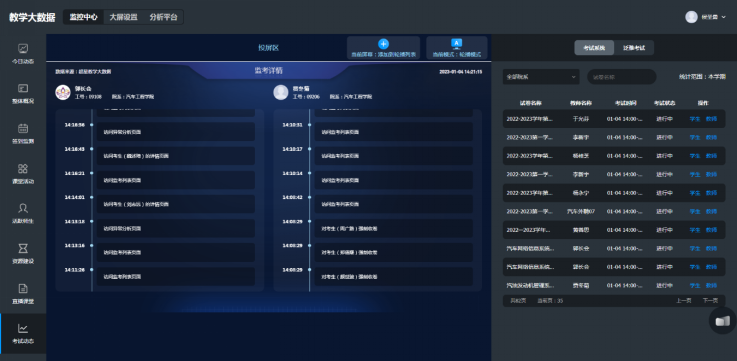Open 活跃师生 person icon
Viewport: 737px width, 361px height.
[23, 208]
